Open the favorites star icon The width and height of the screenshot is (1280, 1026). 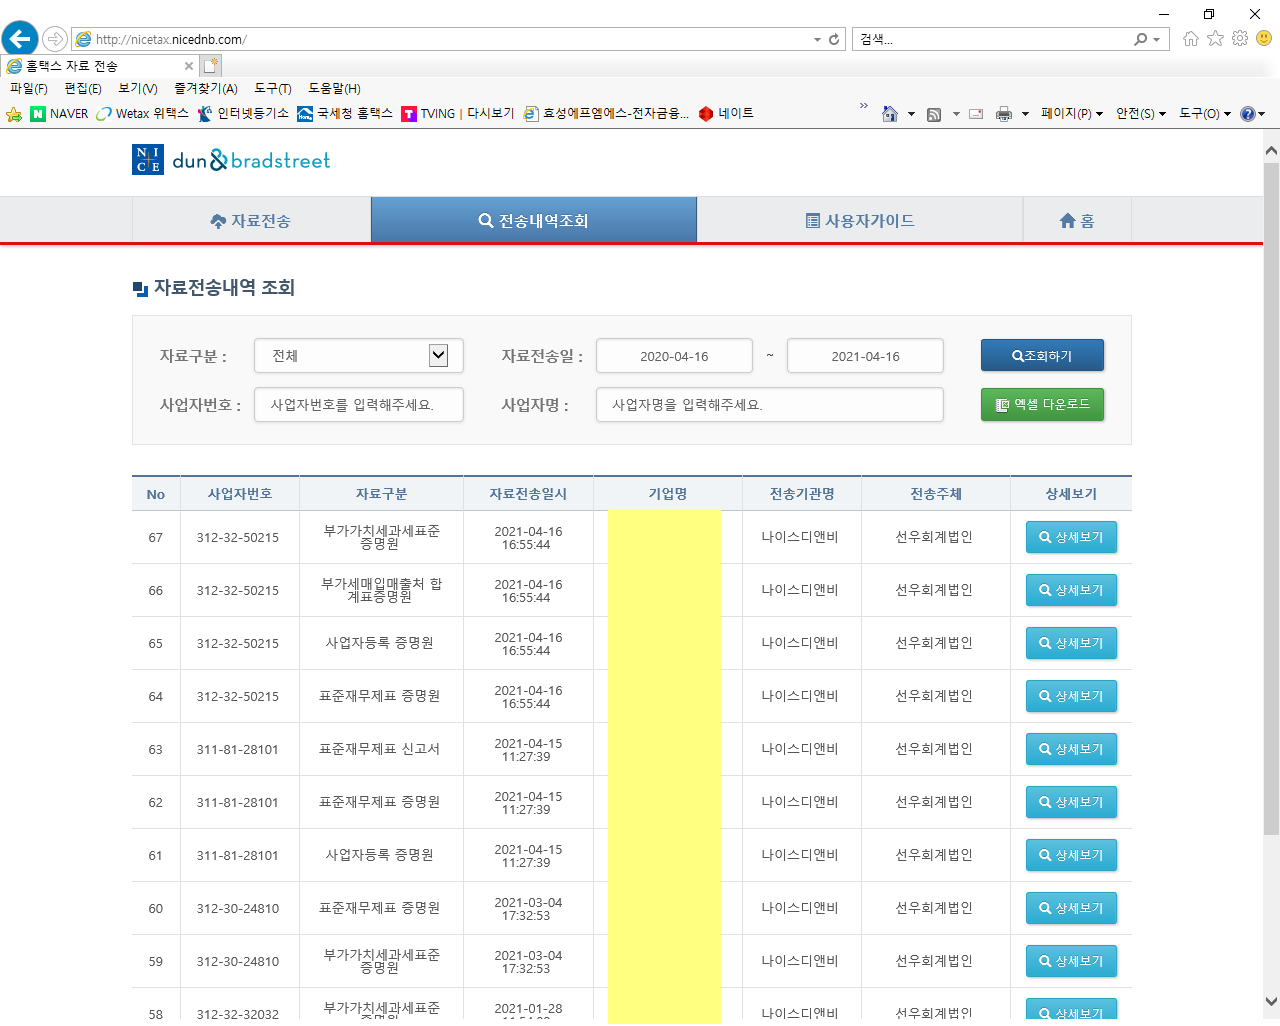[x=1215, y=38]
